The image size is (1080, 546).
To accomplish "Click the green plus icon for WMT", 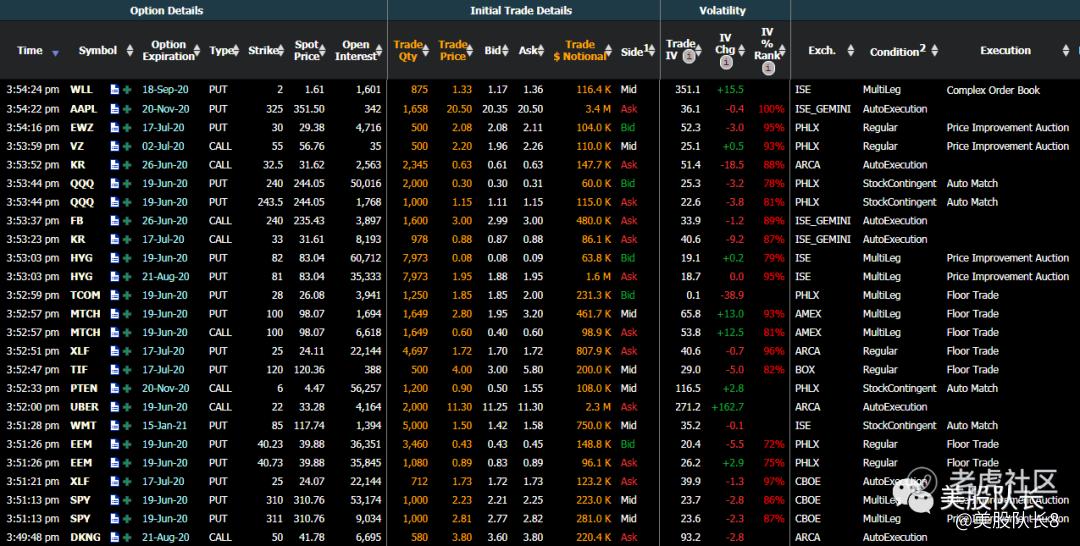I will click(x=127, y=425).
